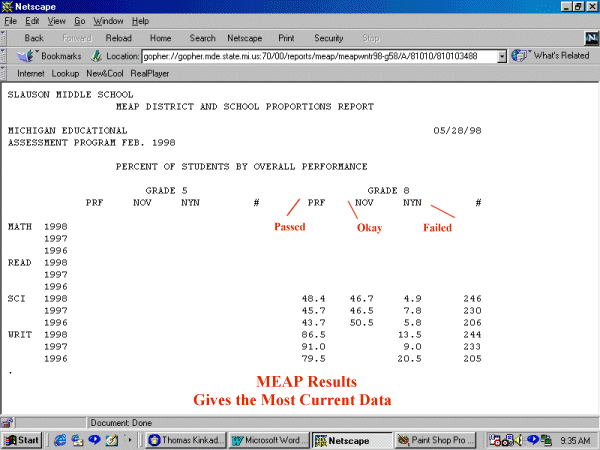The image size is (600, 450).
Task: Open the File menu
Action: coord(11,21)
